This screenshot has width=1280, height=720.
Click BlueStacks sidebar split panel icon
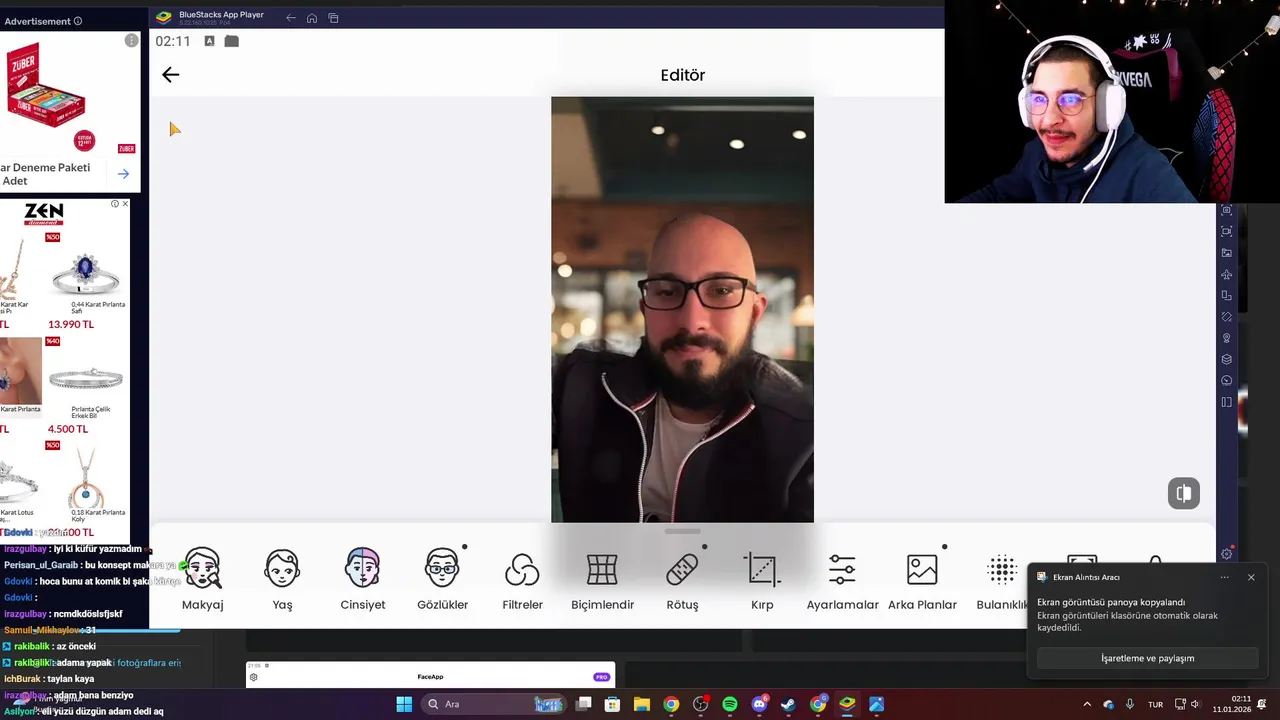tap(1227, 402)
